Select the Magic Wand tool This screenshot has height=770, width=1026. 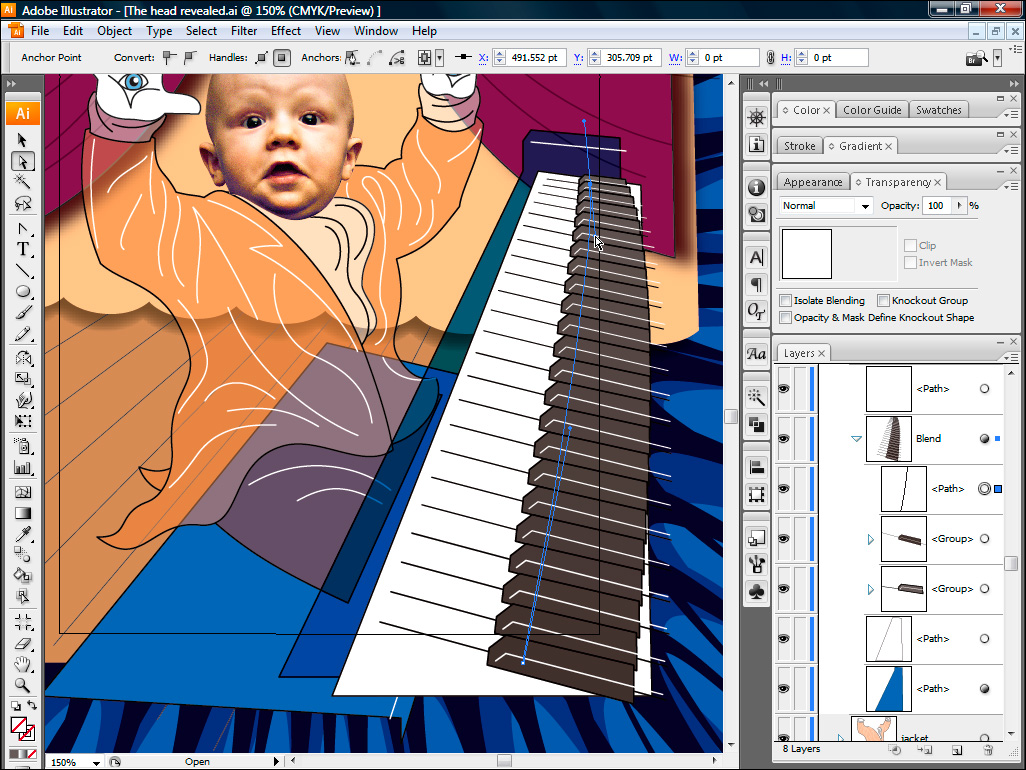[x=23, y=182]
